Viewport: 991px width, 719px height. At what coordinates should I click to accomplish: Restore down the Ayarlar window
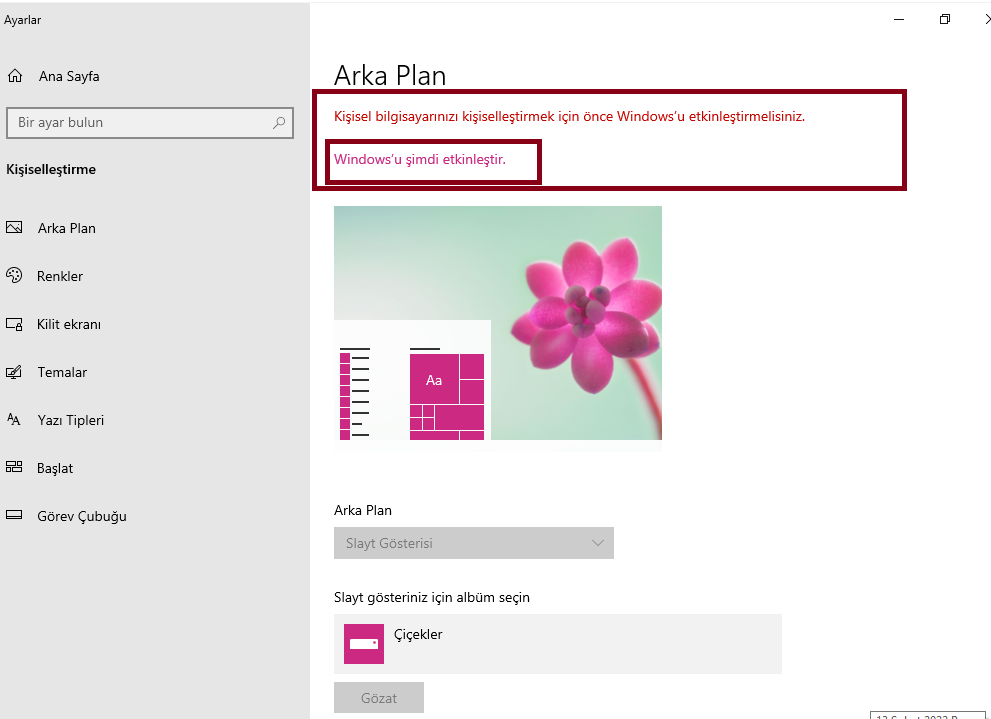point(945,20)
